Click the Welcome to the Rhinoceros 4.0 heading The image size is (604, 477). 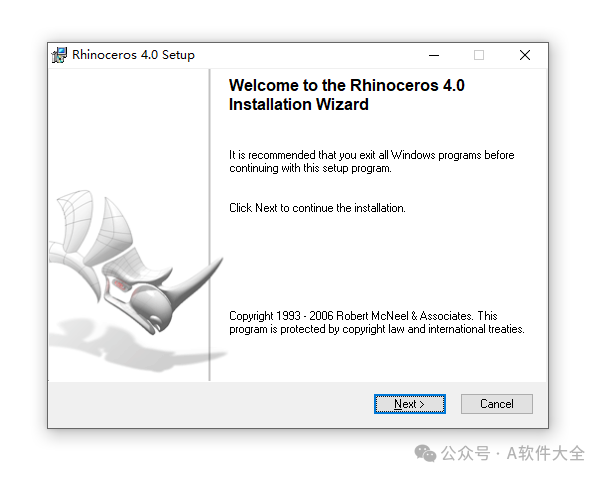coord(347,95)
